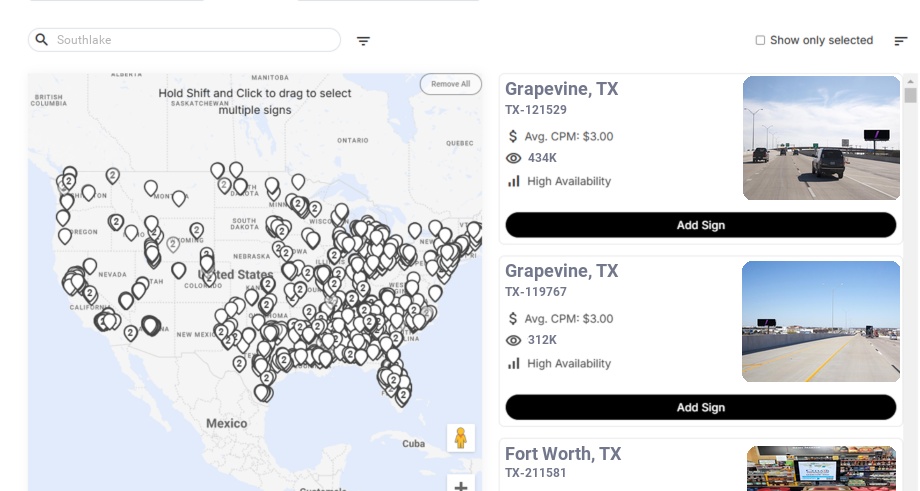This screenshot has height=491, width=920.
Task: Click the eye impressions icon for 434K
Action: pyautogui.click(x=514, y=158)
